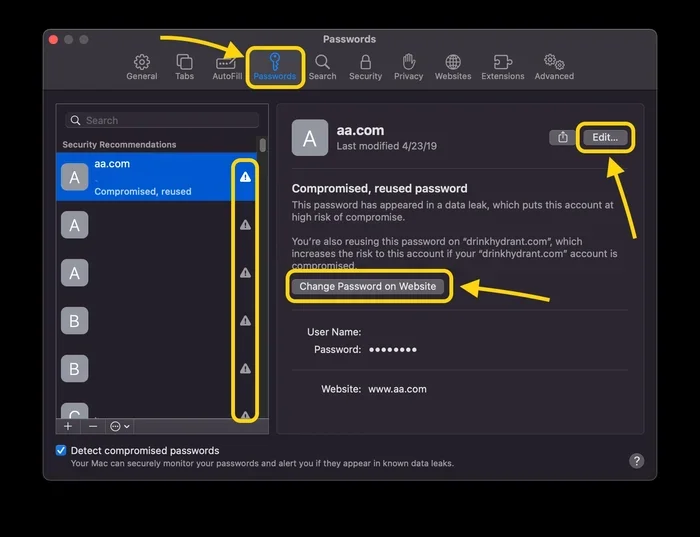Click the Last modified 4/23/19 text
700x537 pixels.
coord(387,146)
